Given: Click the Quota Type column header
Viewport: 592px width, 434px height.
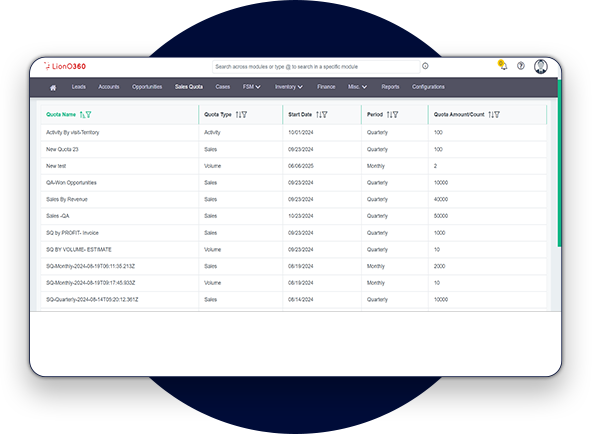Looking at the screenshot, I should (218, 114).
